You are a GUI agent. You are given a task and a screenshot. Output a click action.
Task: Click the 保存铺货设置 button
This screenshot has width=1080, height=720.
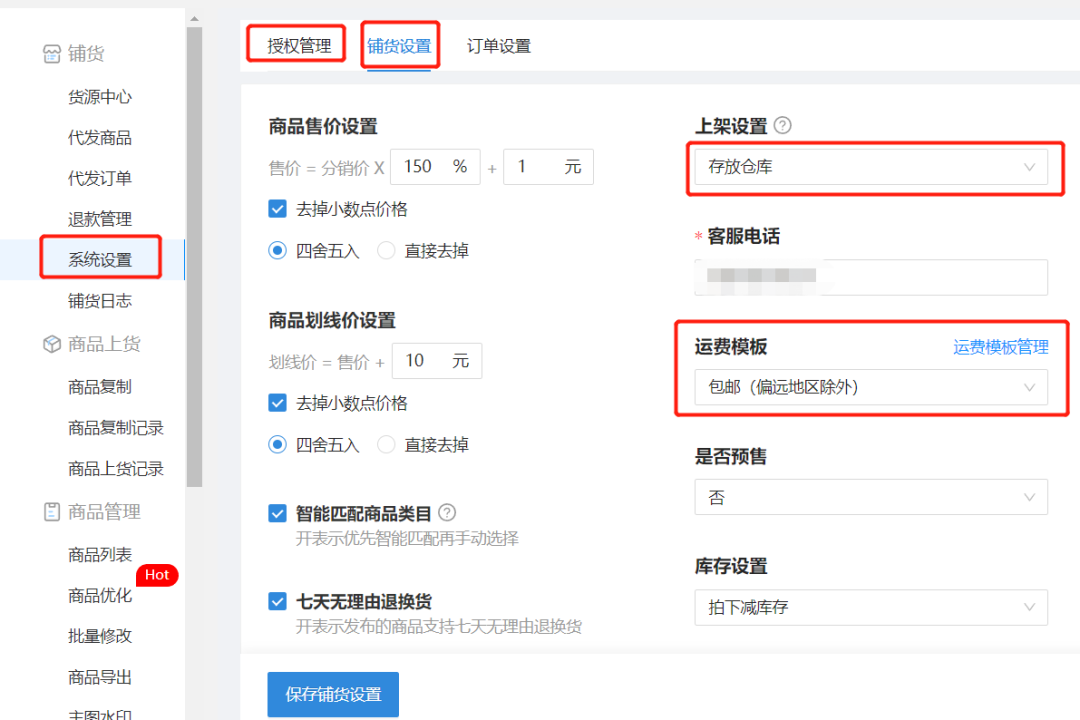[332, 694]
